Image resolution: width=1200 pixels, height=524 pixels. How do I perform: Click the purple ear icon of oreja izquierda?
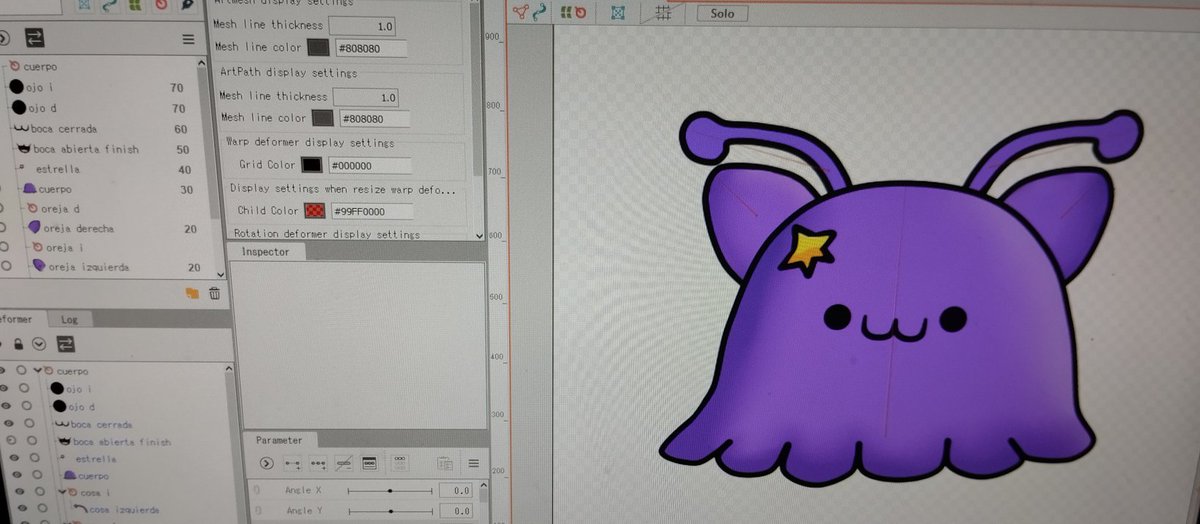[x=39, y=266]
